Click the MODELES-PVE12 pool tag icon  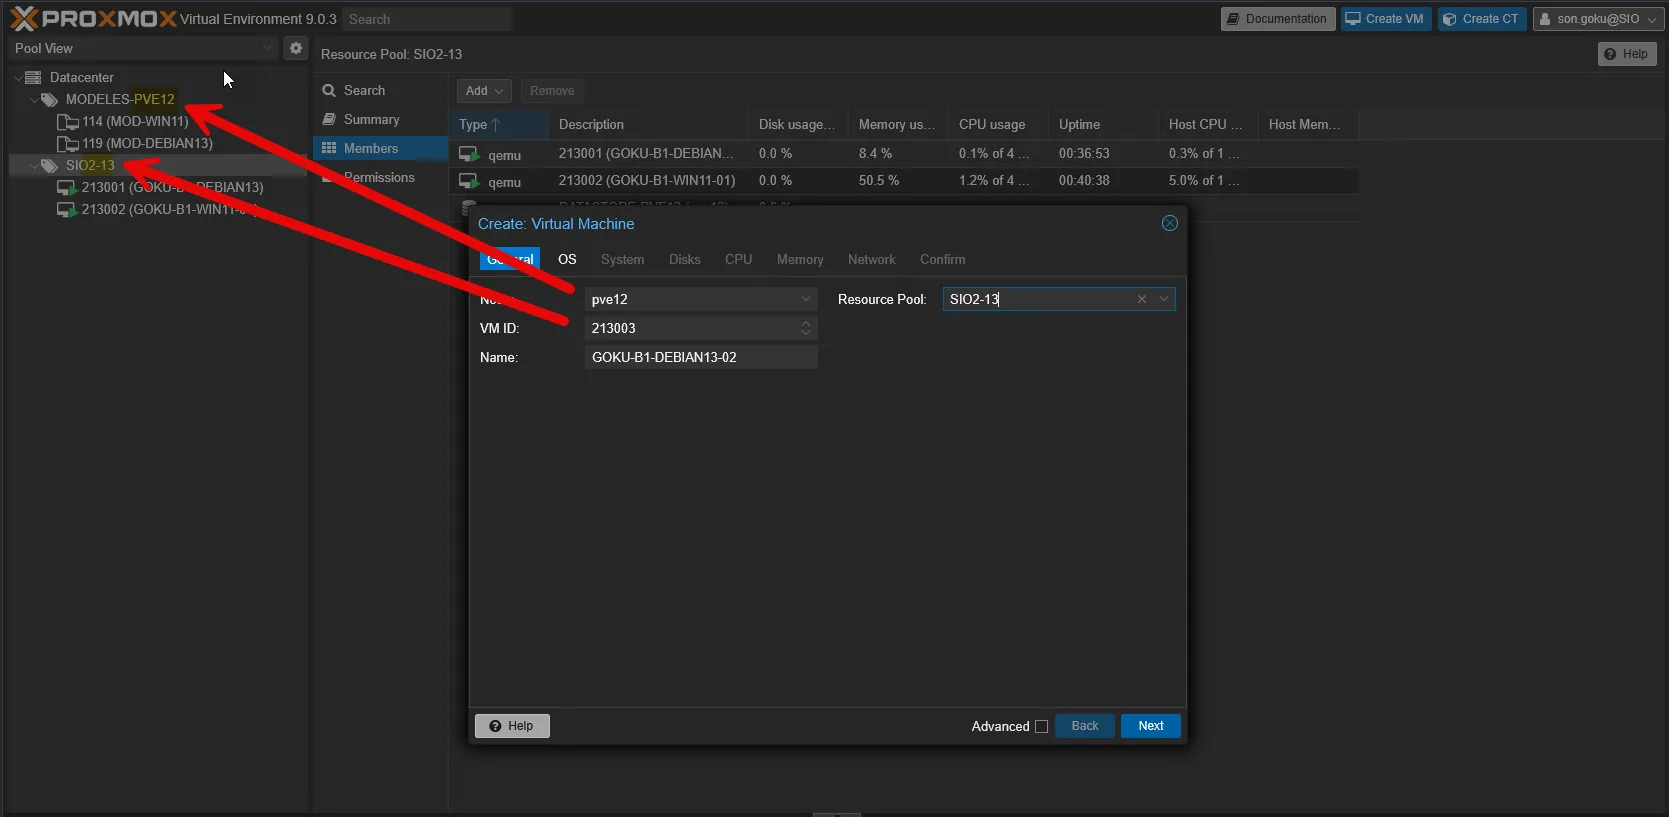click(49, 99)
